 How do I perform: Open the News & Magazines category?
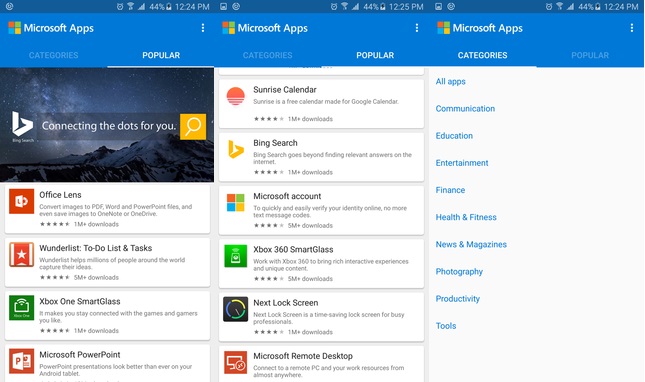471,244
